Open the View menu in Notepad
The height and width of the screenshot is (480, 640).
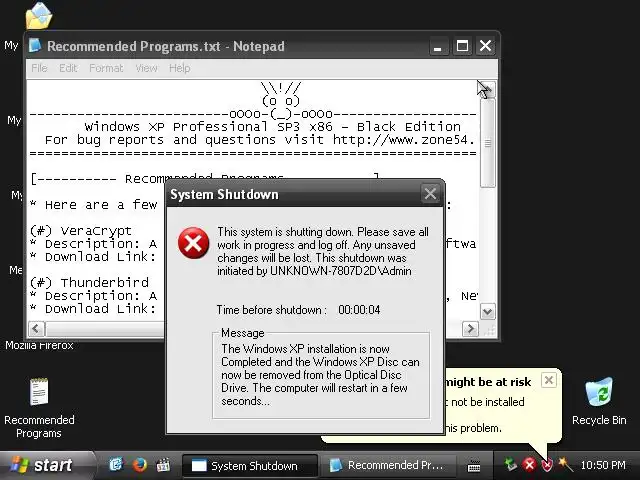pyautogui.click(x=147, y=68)
